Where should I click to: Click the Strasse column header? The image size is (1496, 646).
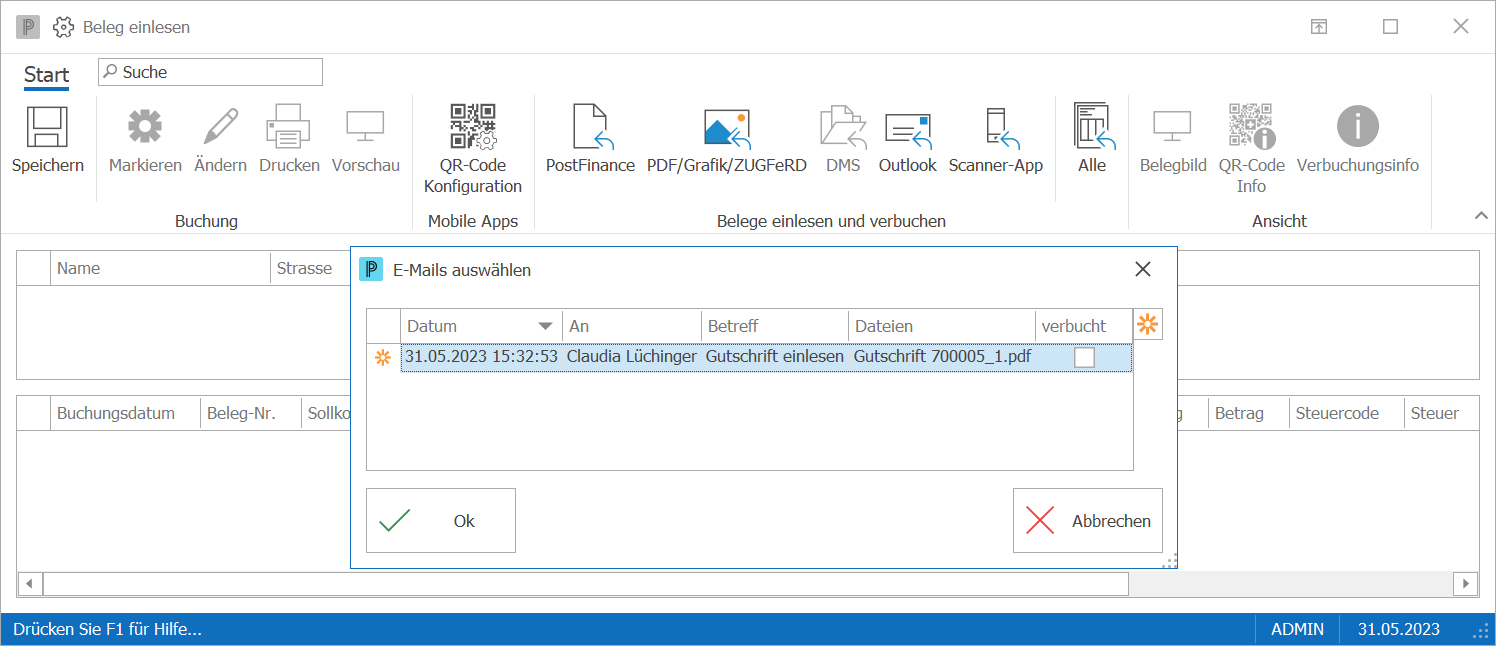click(x=310, y=268)
